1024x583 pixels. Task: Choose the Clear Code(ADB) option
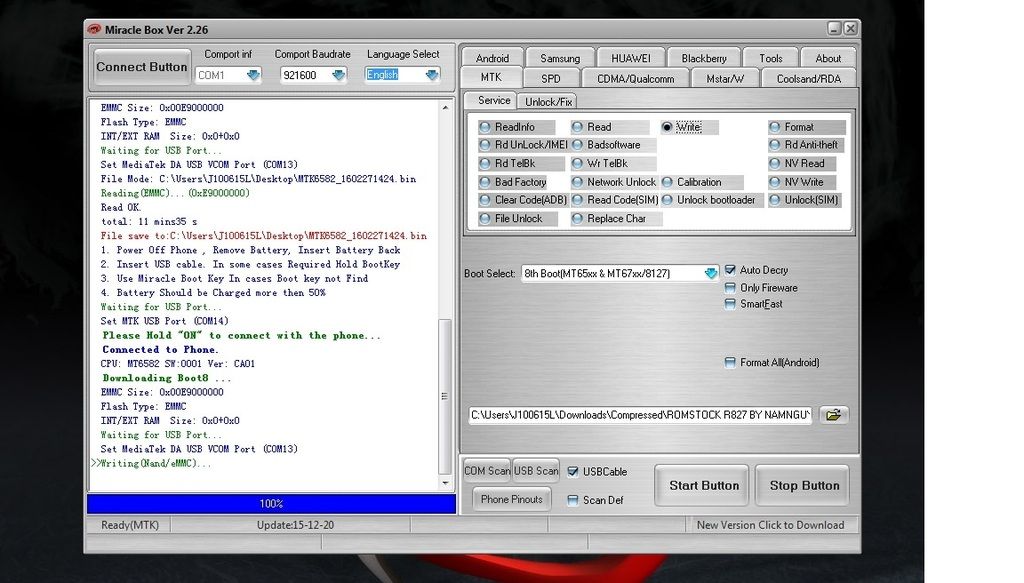485,200
